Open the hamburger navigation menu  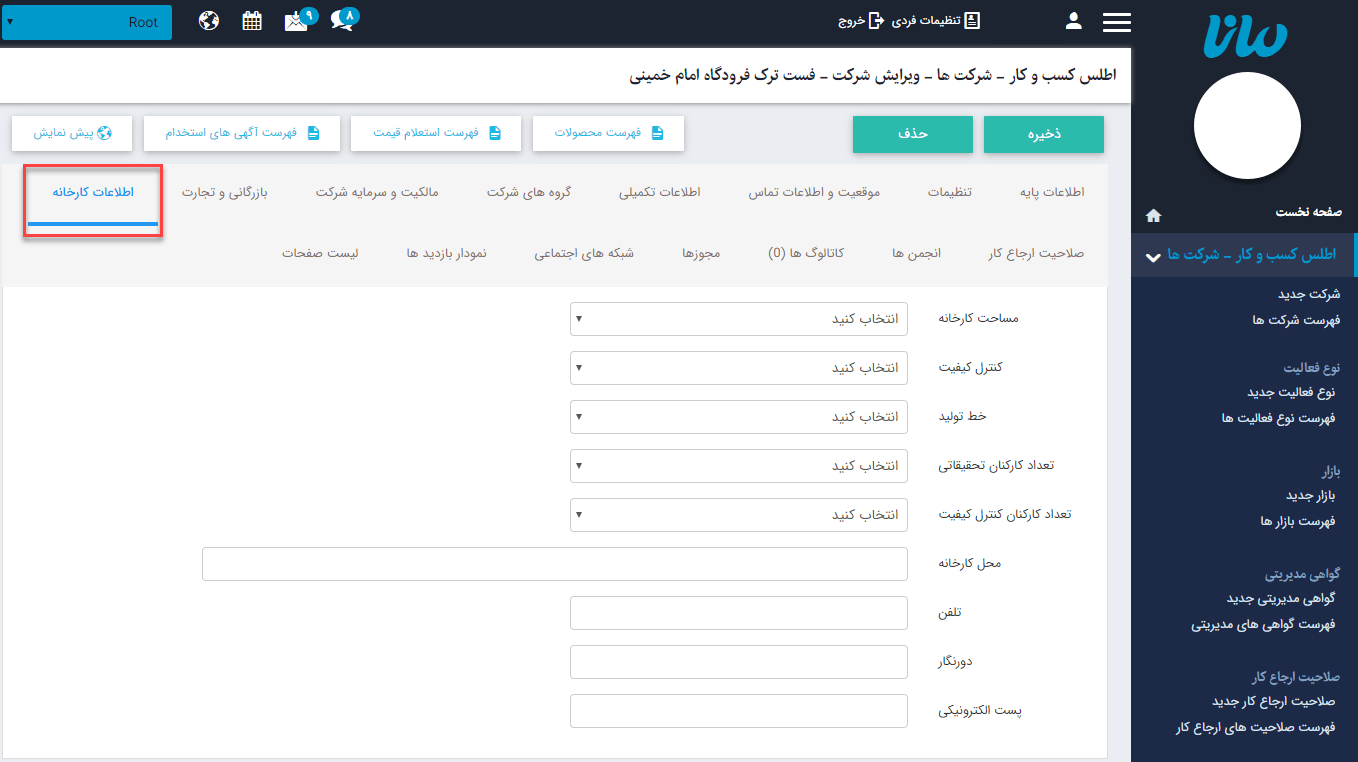click(x=1117, y=22)
